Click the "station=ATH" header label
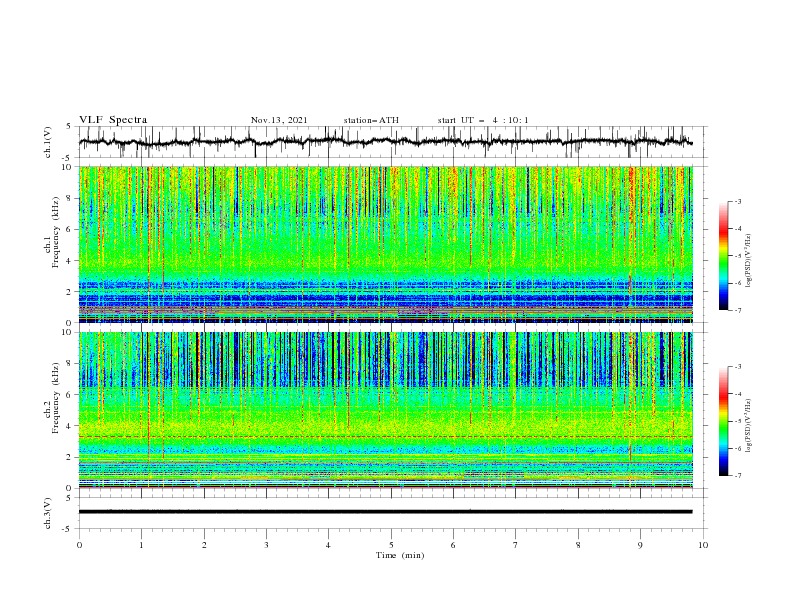 pos(371,120)
